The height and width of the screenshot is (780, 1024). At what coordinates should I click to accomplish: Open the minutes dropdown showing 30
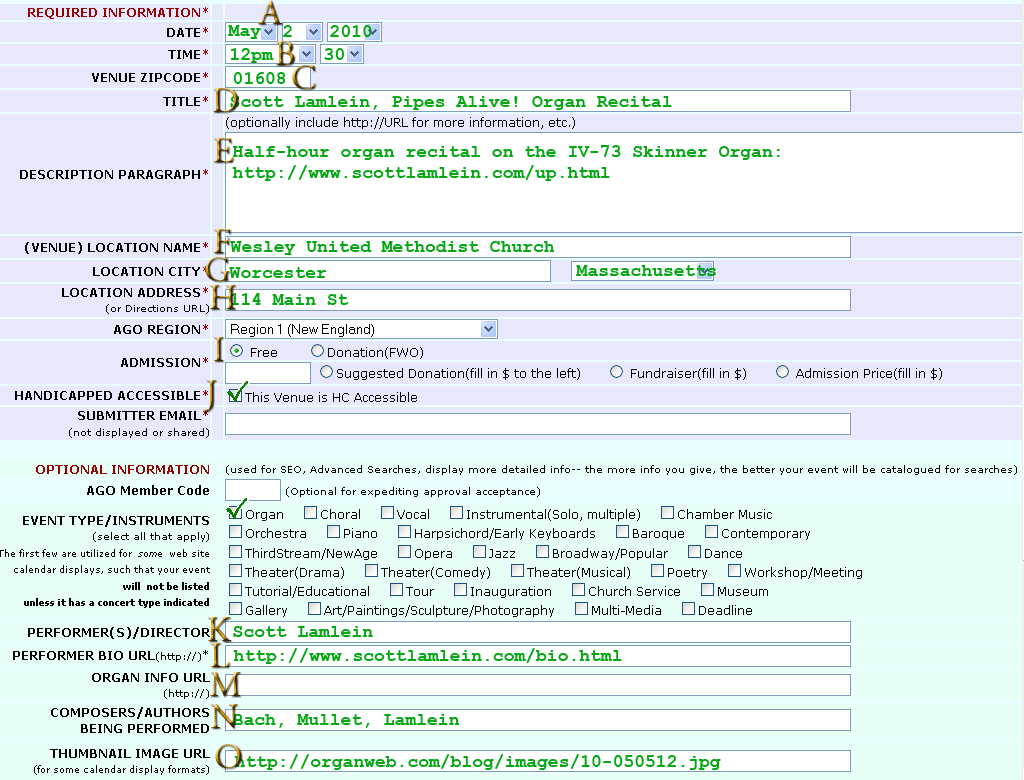point(342,54)
